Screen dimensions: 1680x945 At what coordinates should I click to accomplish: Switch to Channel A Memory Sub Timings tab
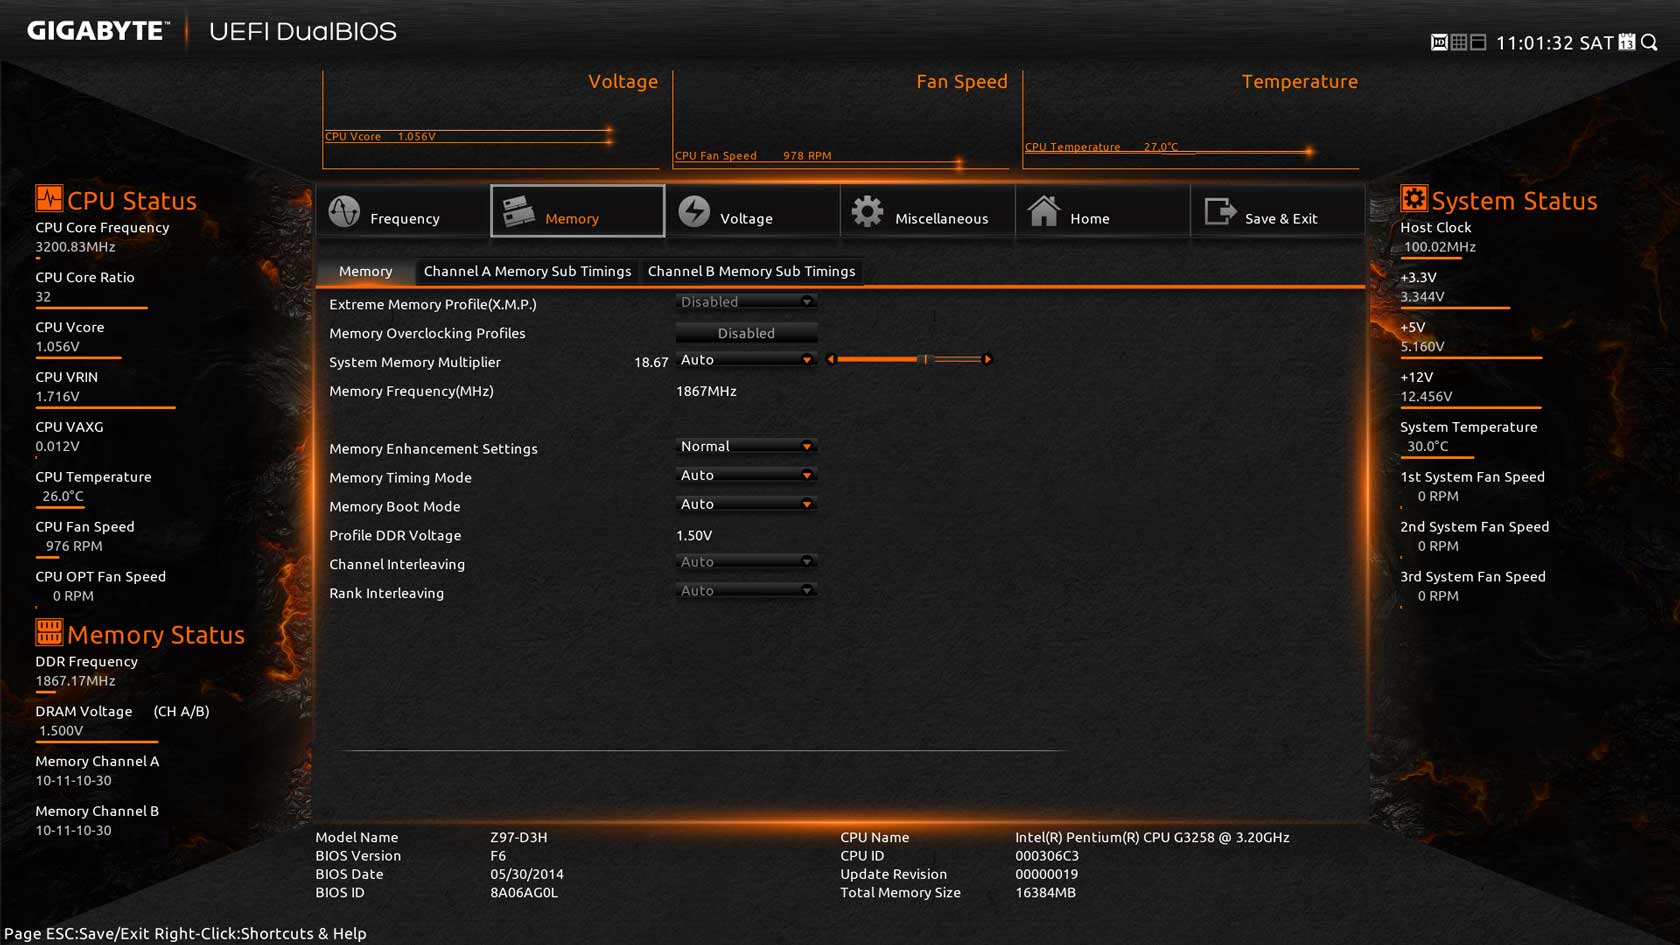[527, 271]
